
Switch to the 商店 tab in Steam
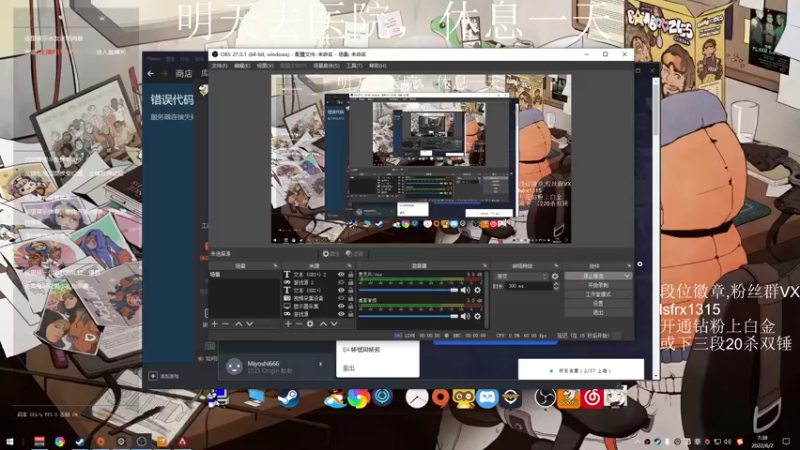pos(184,74)
